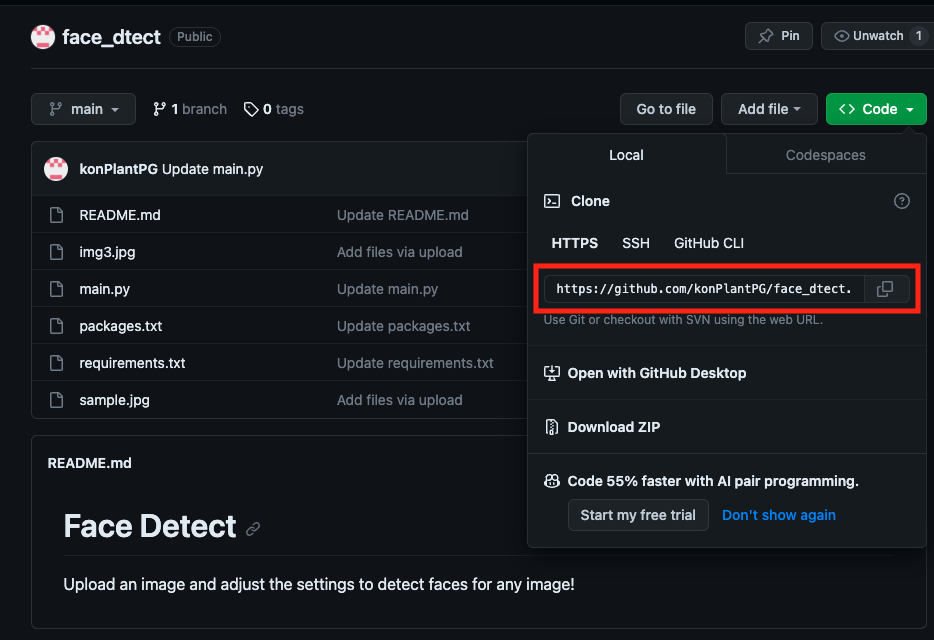Open the packages.txt file
This screenshot has width=934, height=640.
click(x=121, y=326)
